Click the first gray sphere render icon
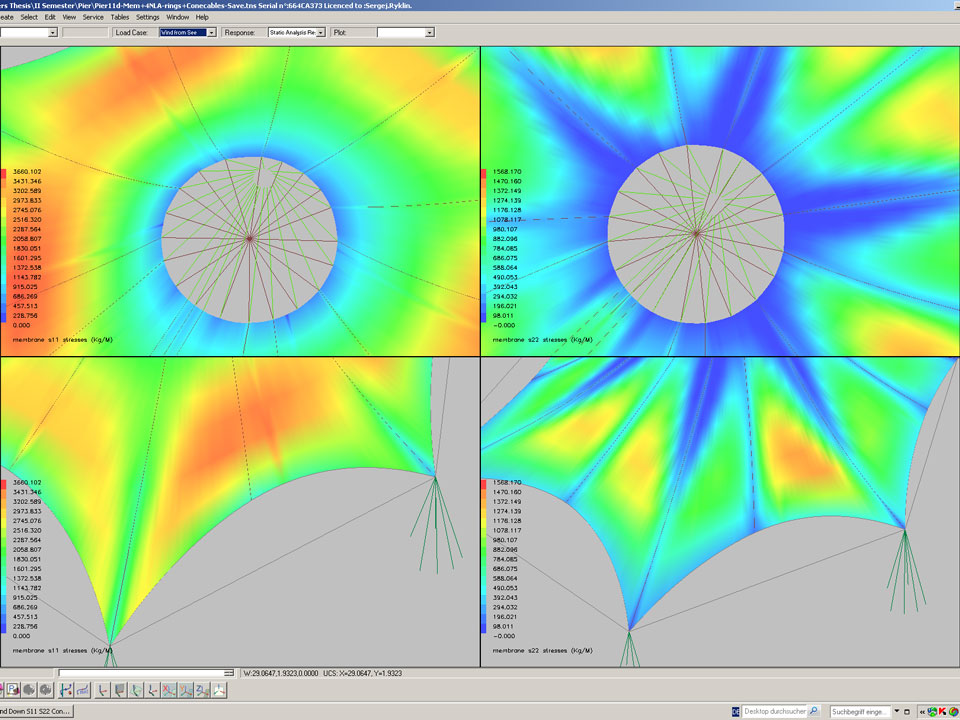 point(30,690)
